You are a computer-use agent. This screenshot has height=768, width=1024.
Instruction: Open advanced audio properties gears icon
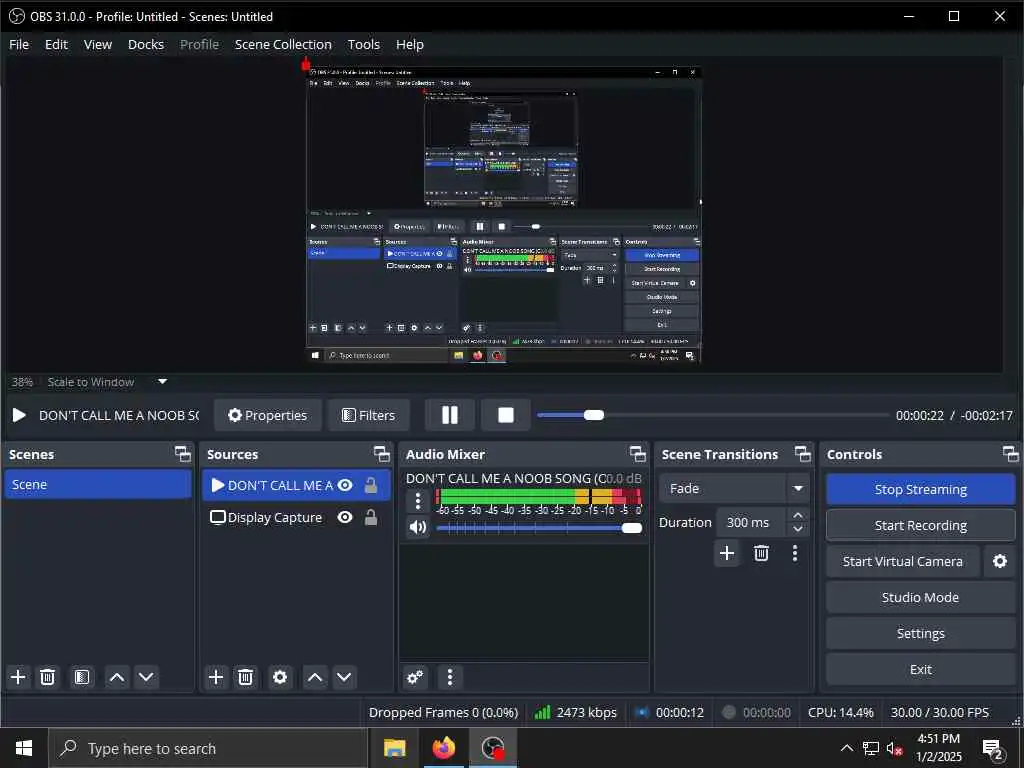415,677
